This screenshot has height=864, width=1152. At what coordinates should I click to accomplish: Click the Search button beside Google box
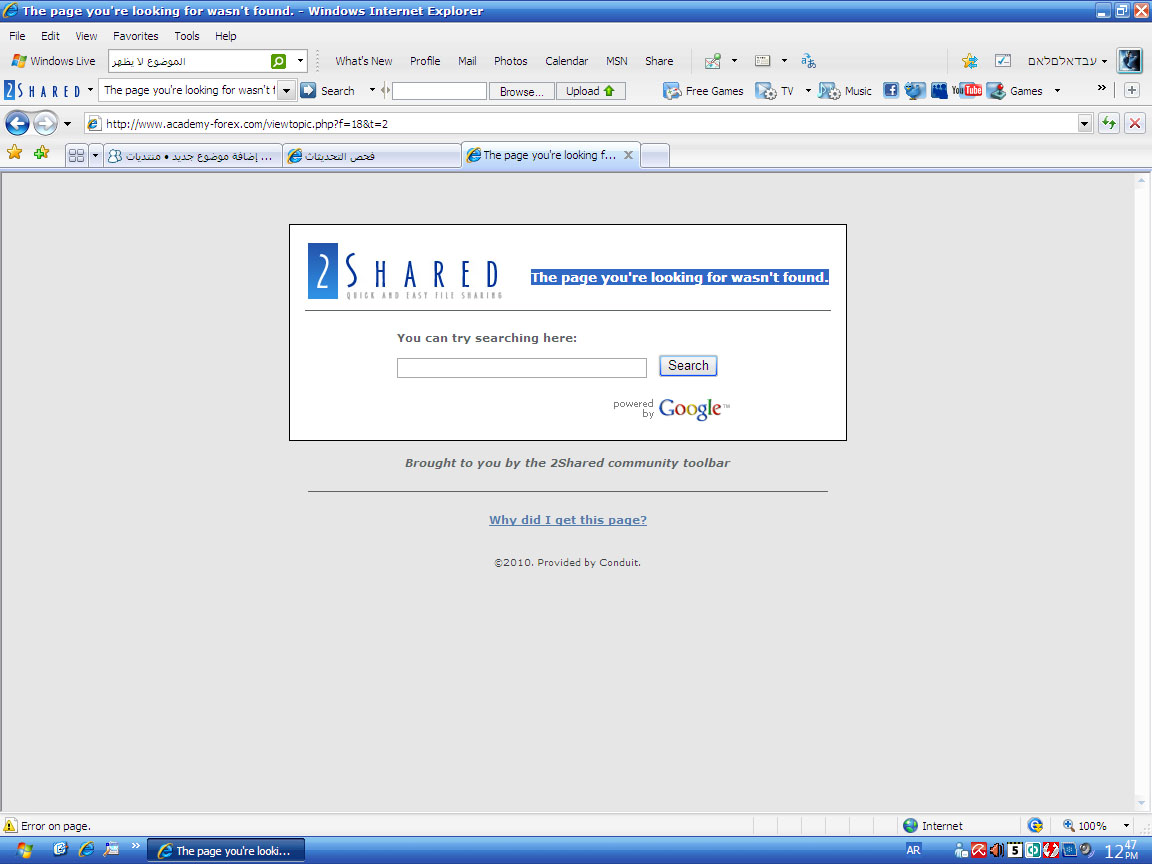tap(688, 366)
